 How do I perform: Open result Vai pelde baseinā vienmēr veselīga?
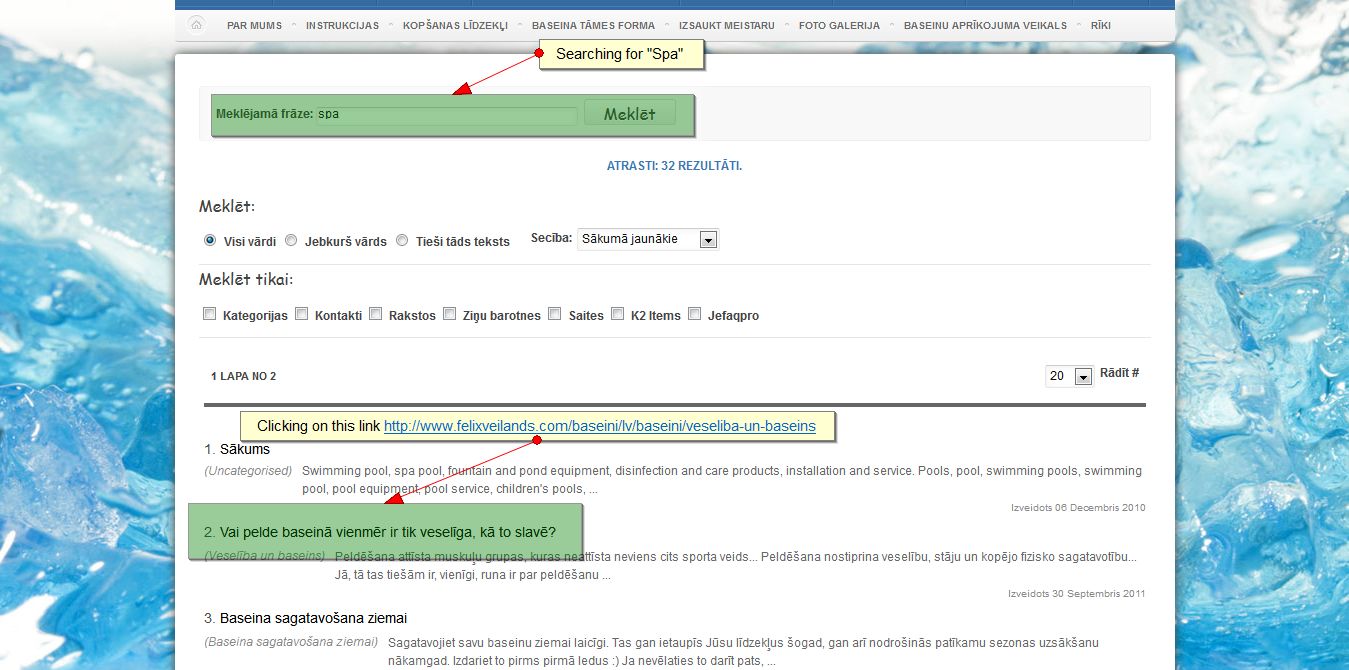[387, 531]
